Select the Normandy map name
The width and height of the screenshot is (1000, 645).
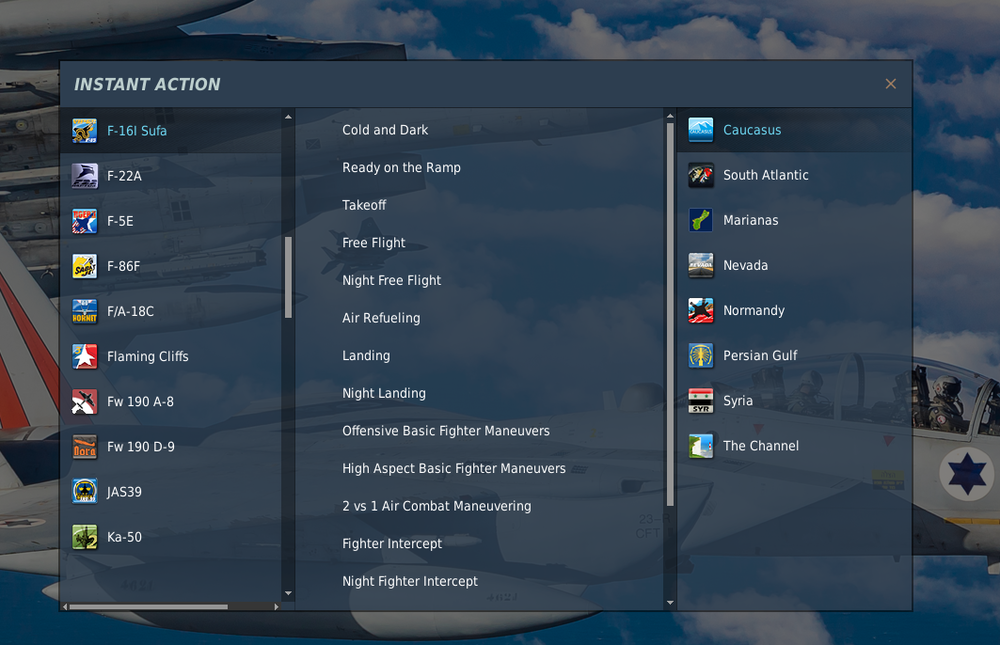(753, 311)
